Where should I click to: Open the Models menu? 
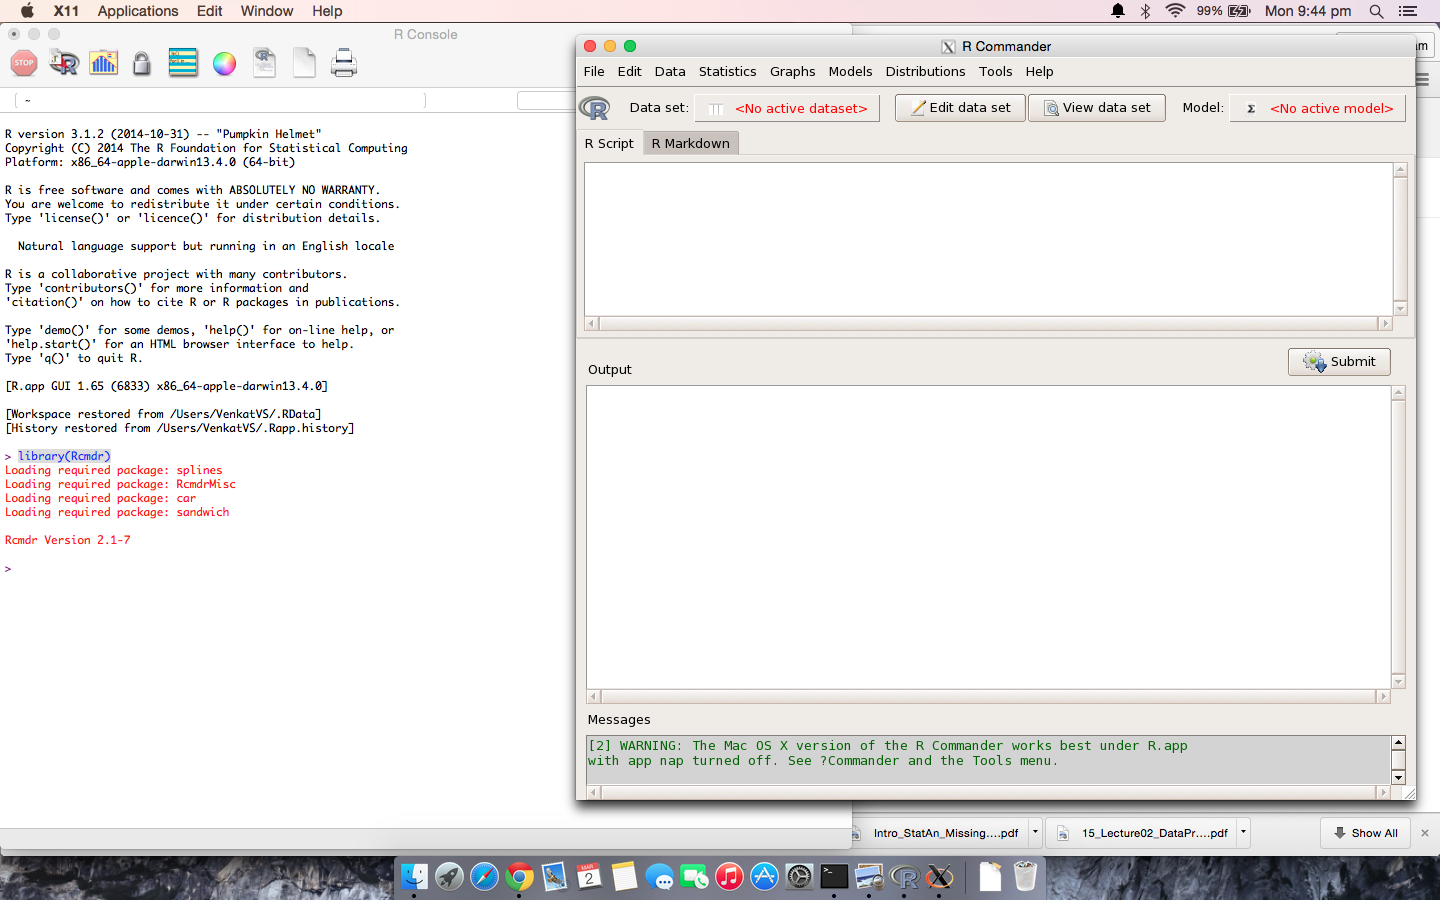(x=850, y=72)
